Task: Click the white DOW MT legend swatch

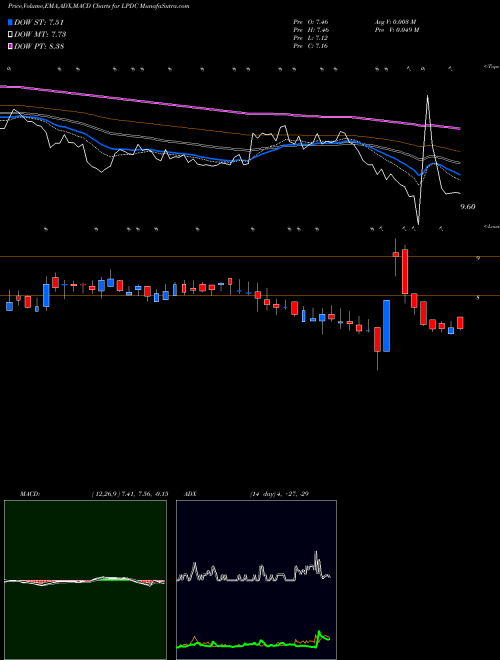Action: click(10, 35)
